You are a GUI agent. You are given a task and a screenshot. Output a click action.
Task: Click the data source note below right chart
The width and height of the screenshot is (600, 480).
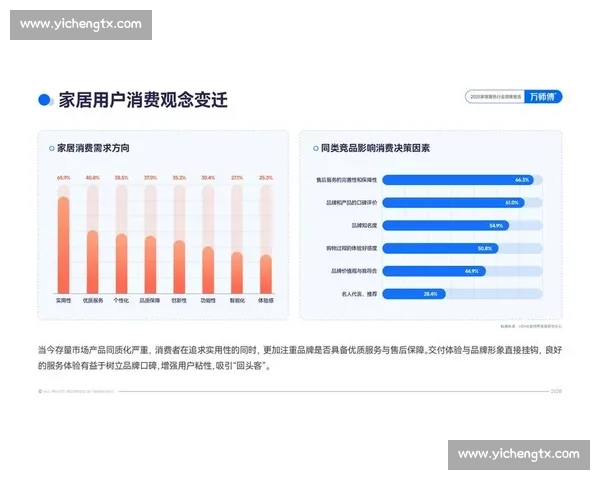click(531, 326)
